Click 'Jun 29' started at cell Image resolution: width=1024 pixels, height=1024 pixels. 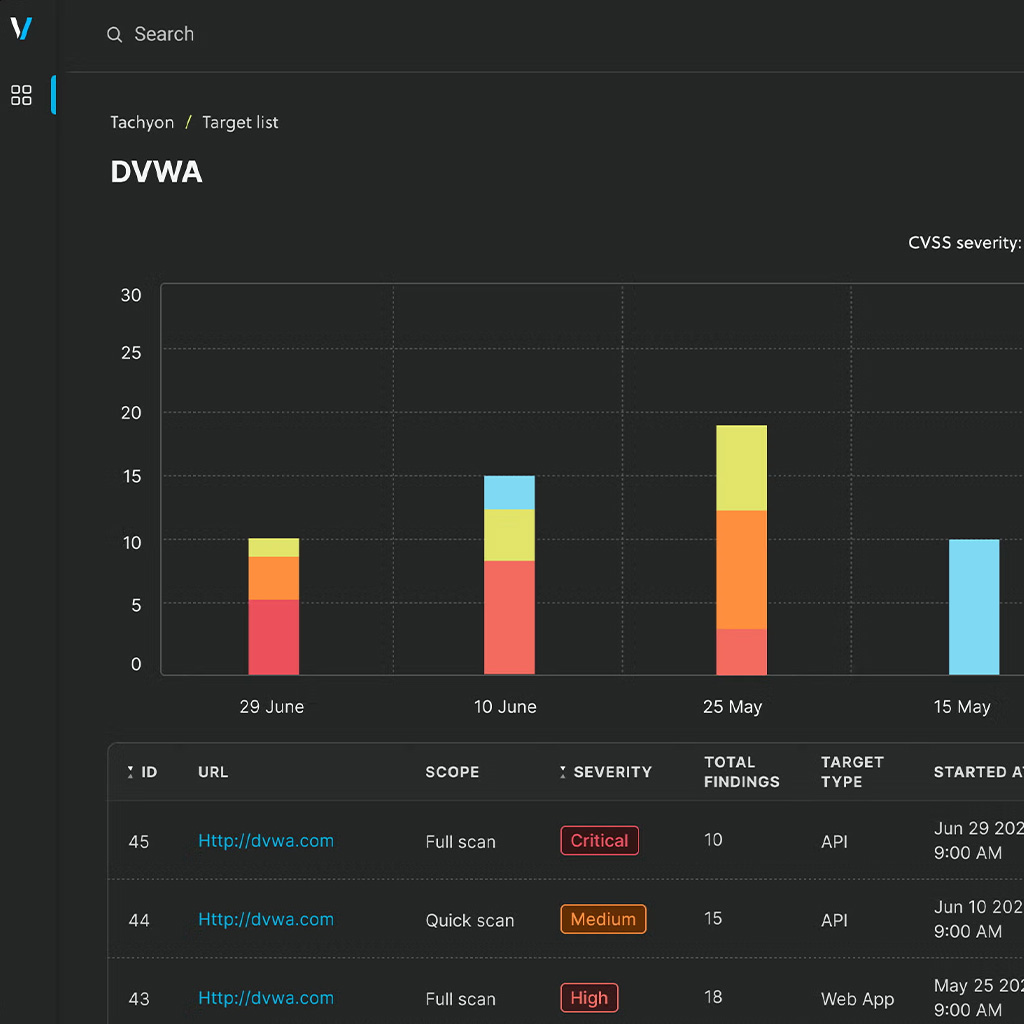[x=978, y=840]
